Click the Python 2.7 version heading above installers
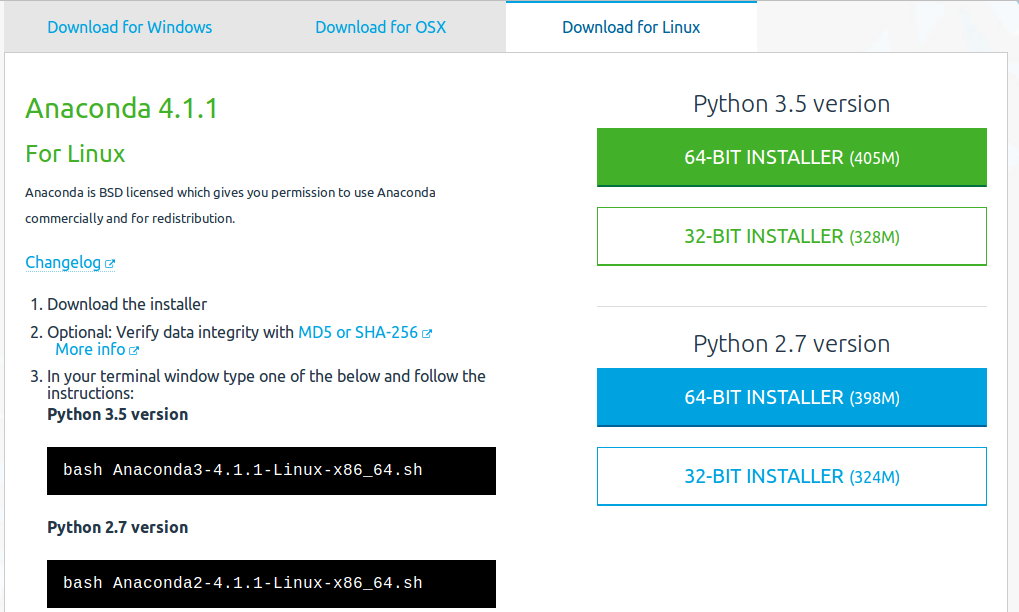 point(791,344)
